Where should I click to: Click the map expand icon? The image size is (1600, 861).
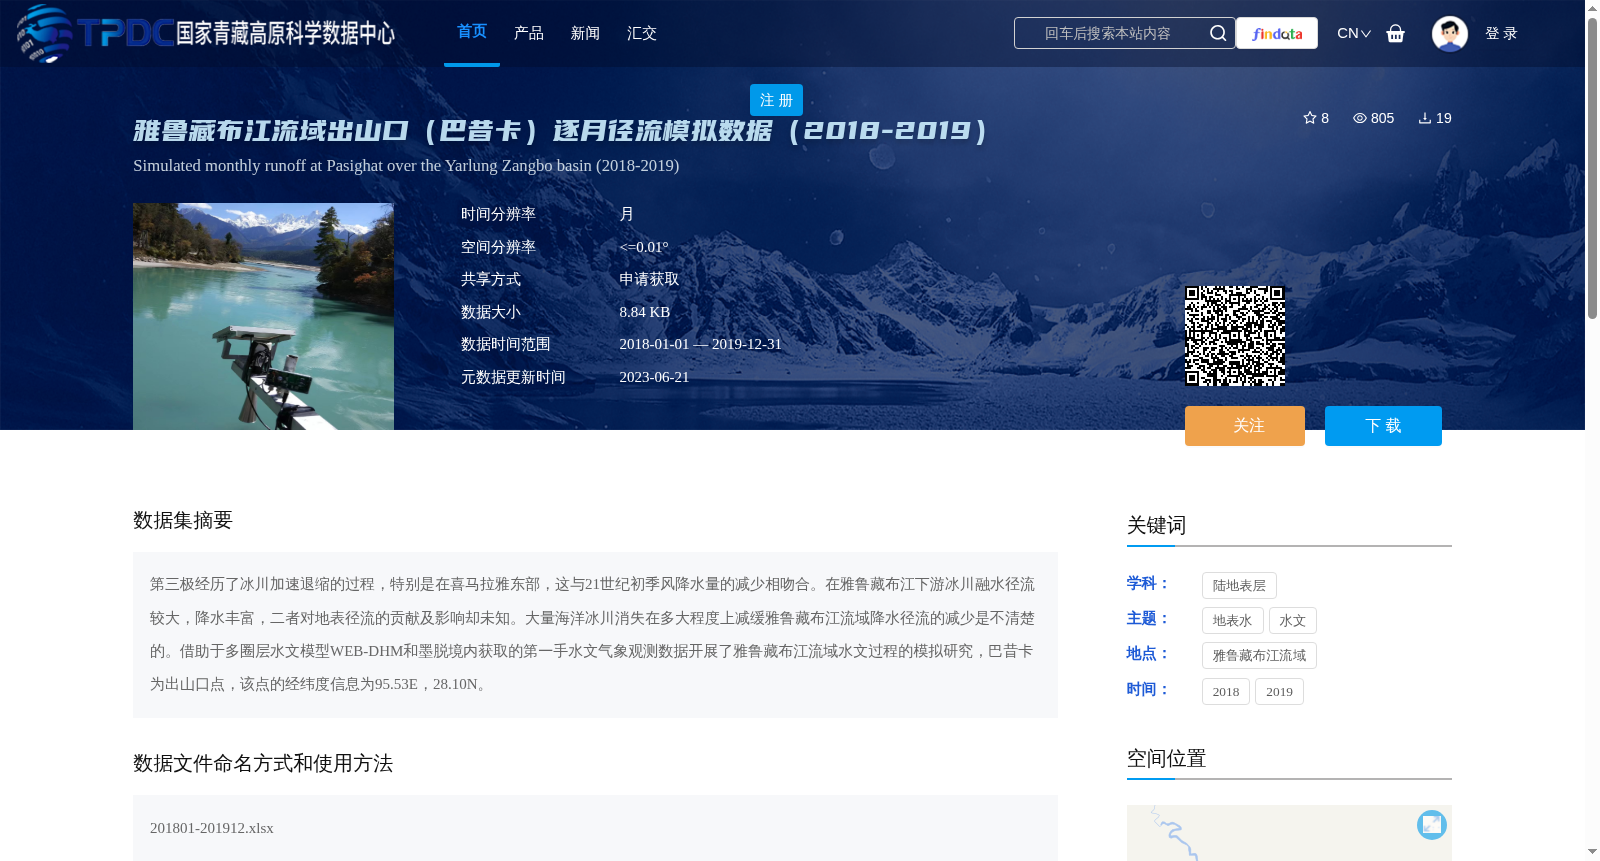1432,824
